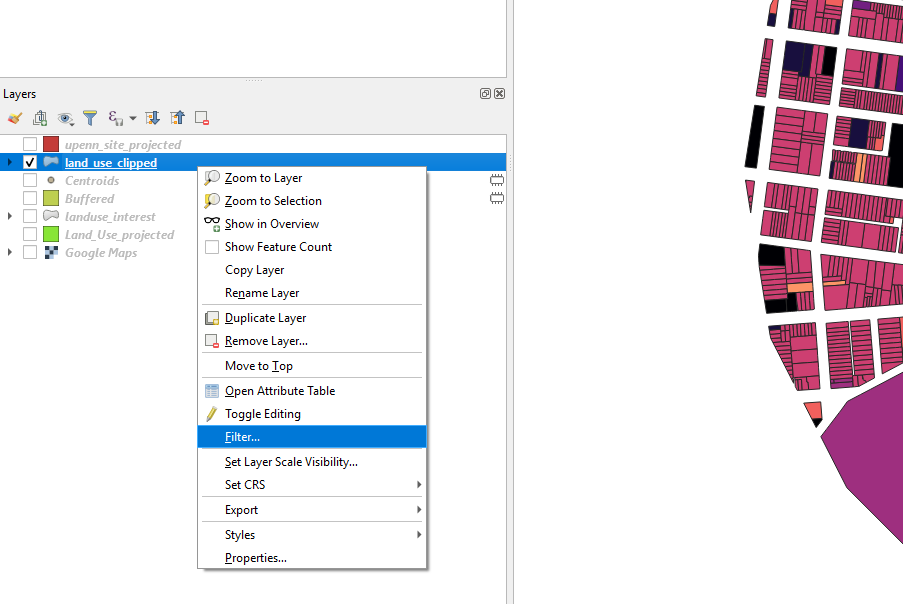Select Open Attribute Table menu entry
The width and height of the screenshot is (903, 604).
[x=279, y=391]
